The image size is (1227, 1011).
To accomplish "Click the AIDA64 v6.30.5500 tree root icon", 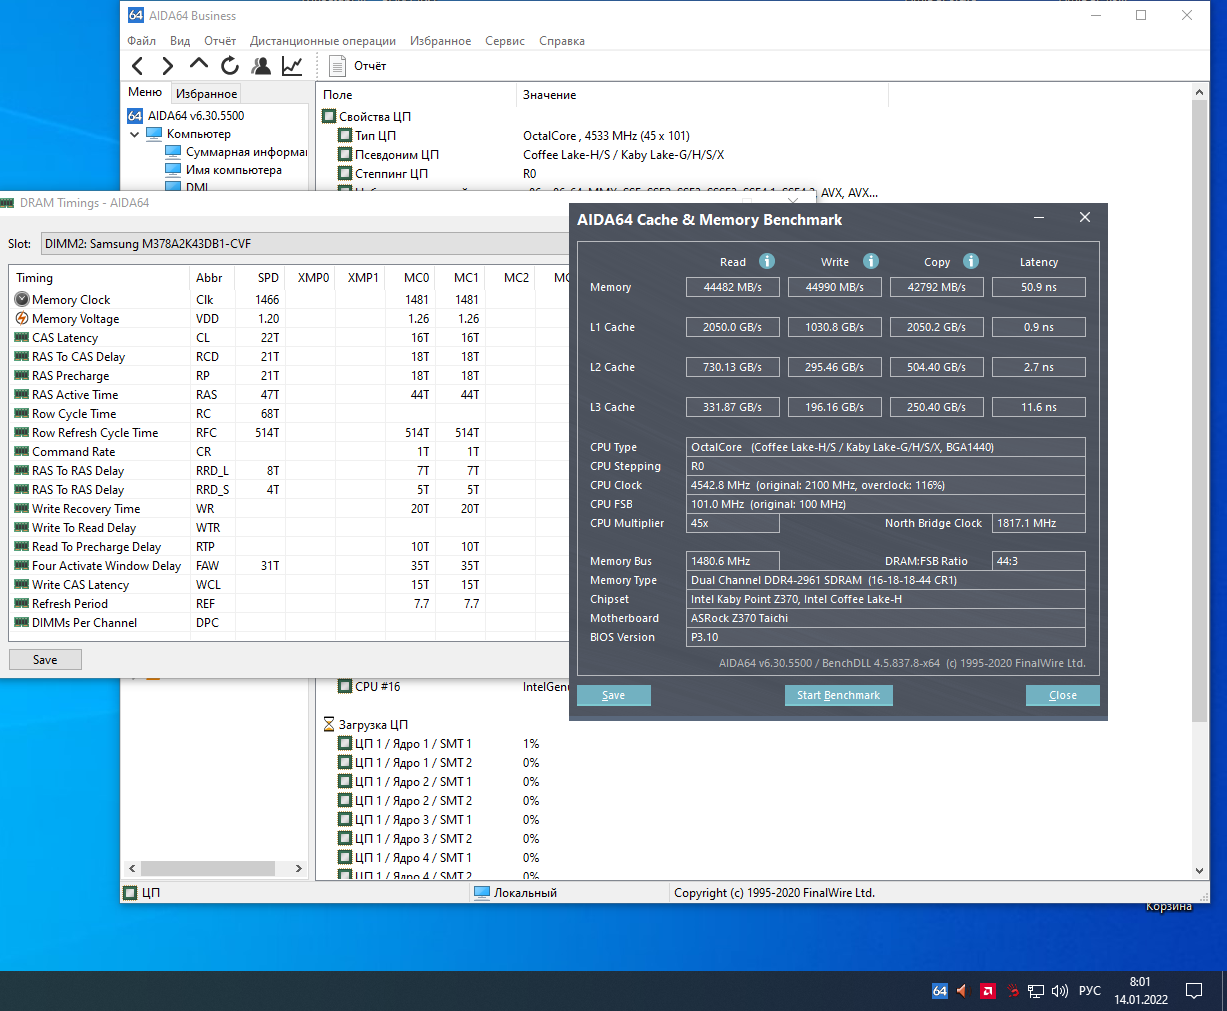I will point(135,115).
